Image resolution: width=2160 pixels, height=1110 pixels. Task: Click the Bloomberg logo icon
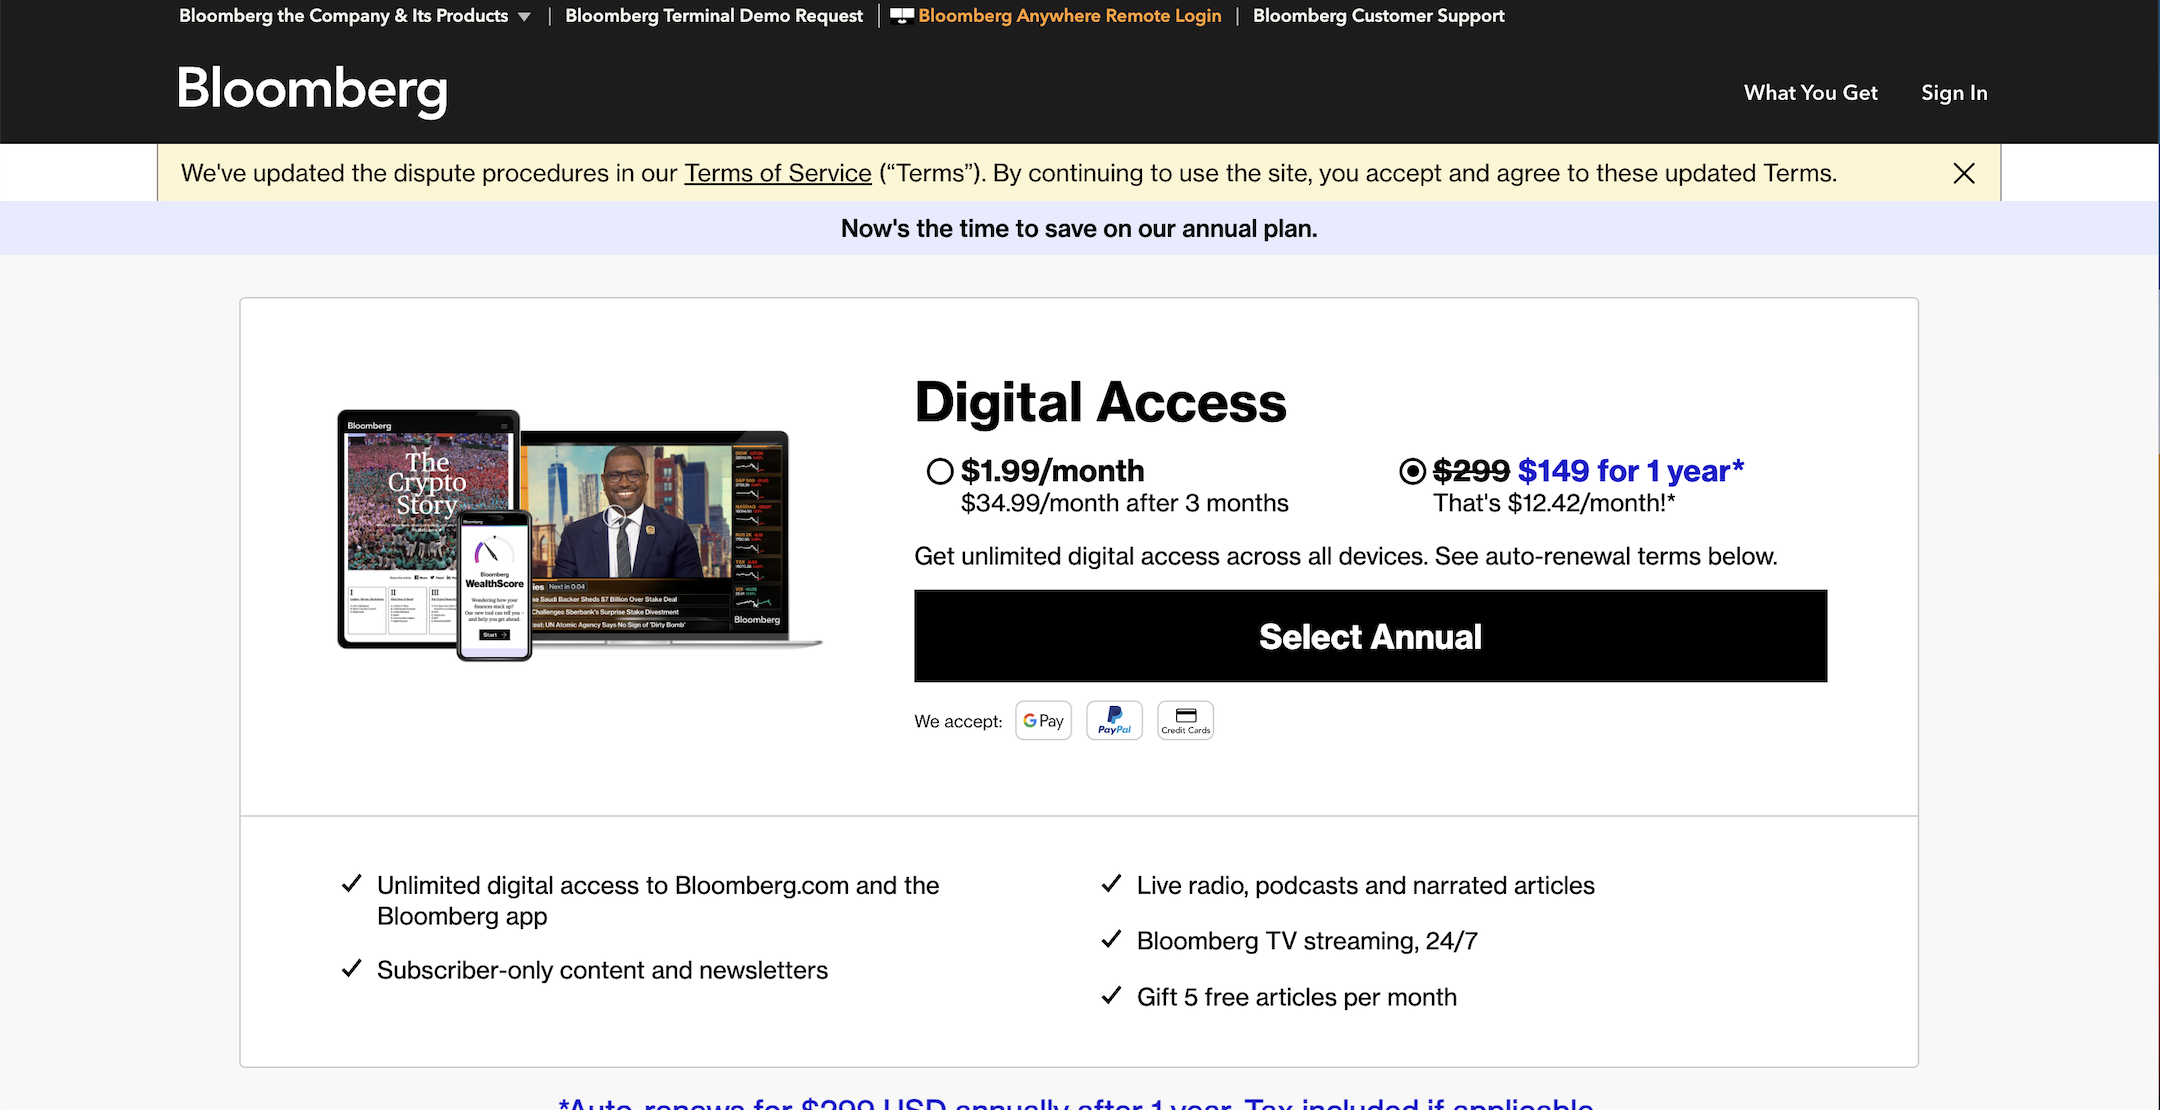[311, 91]
